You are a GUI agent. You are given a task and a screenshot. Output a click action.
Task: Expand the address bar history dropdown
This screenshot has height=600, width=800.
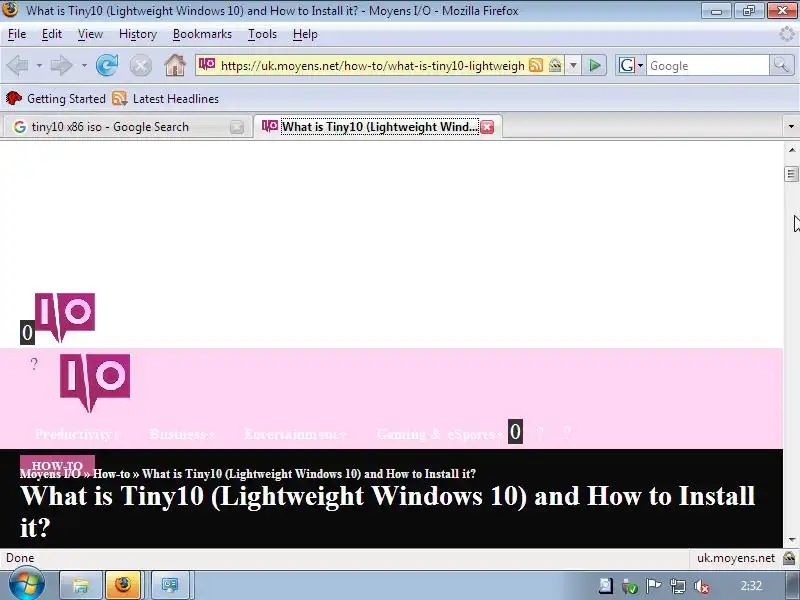(x=573, y=66)
